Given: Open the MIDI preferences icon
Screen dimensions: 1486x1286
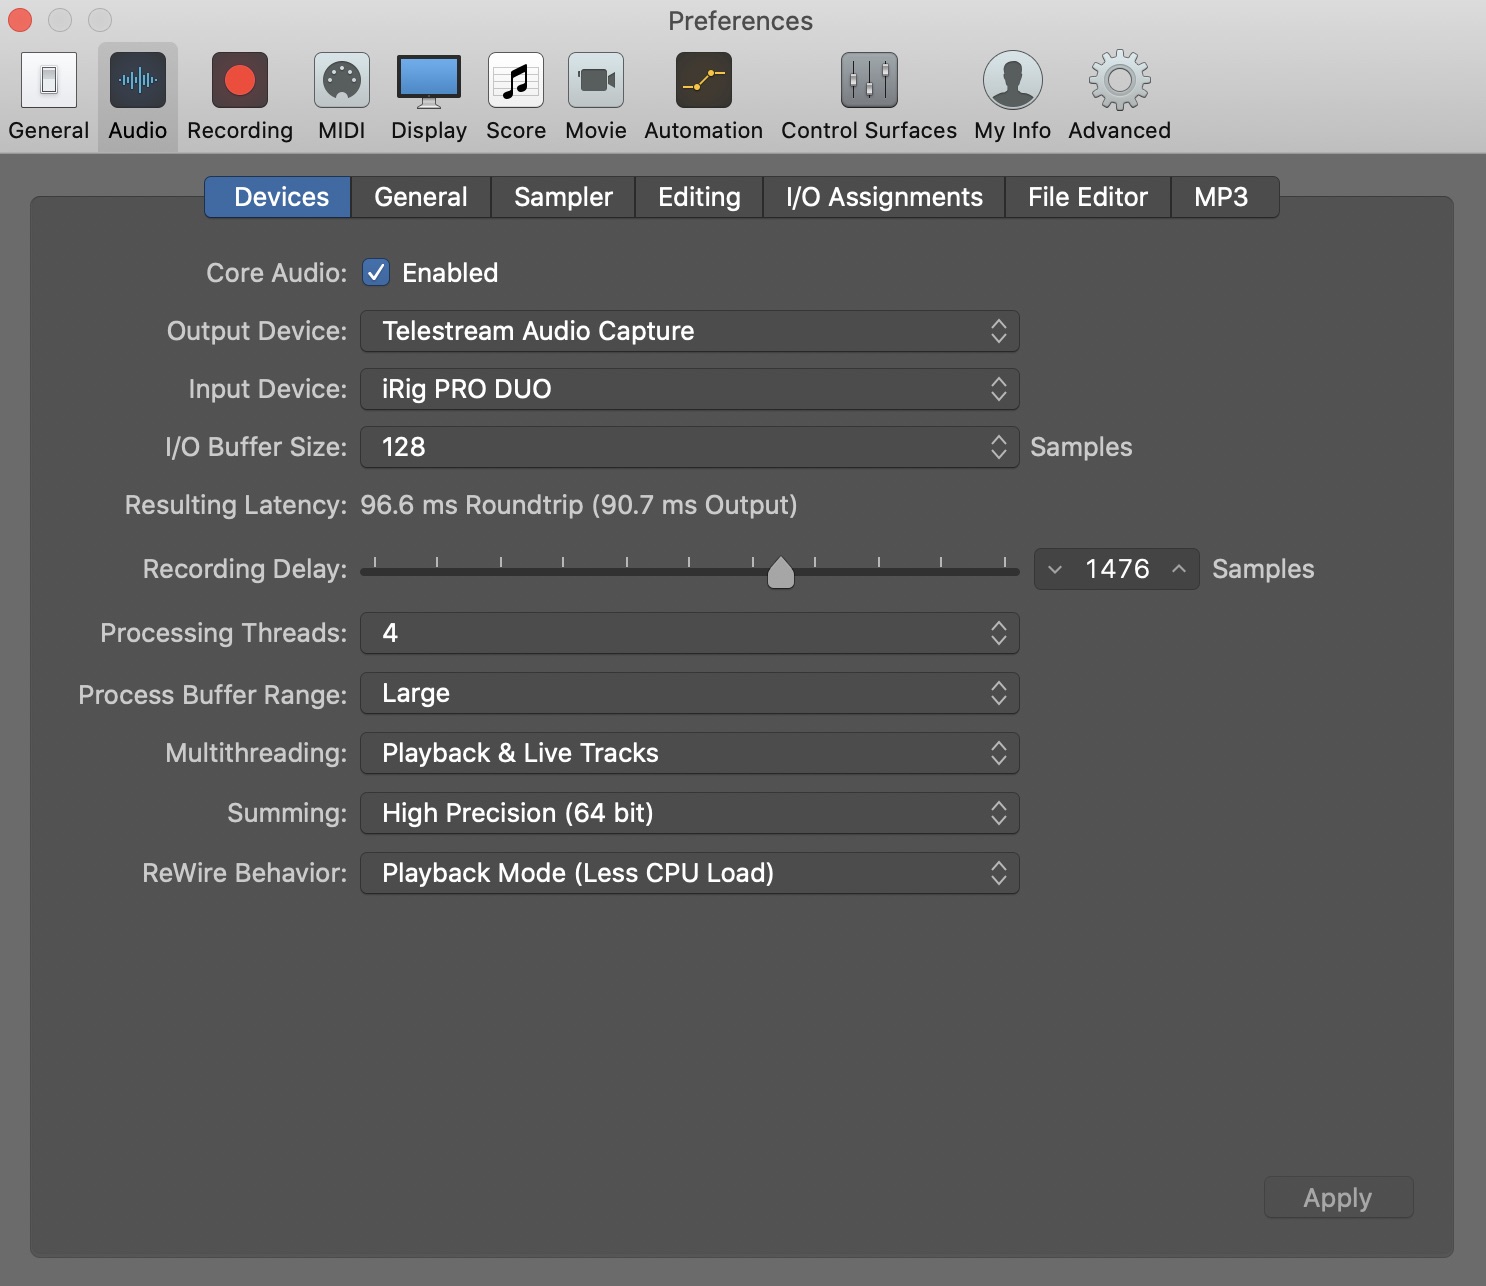Looking at the screenshot, I should [342, 81].
